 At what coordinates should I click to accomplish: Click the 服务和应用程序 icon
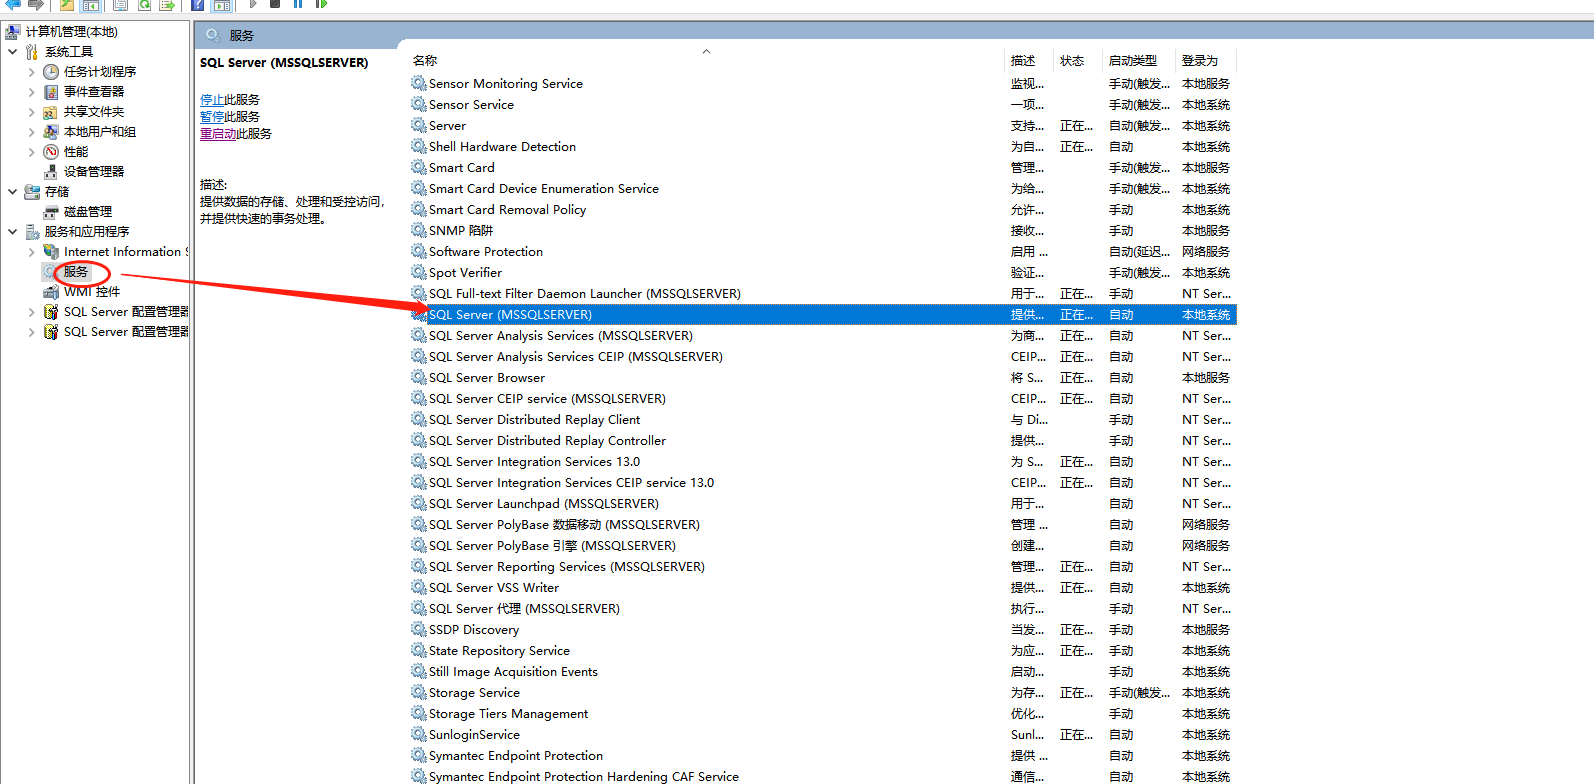32,232
